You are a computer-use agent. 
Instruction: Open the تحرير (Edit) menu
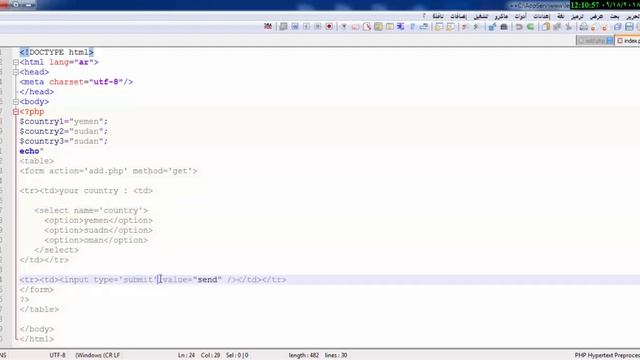pyautogui.click(x=633, y=16)
